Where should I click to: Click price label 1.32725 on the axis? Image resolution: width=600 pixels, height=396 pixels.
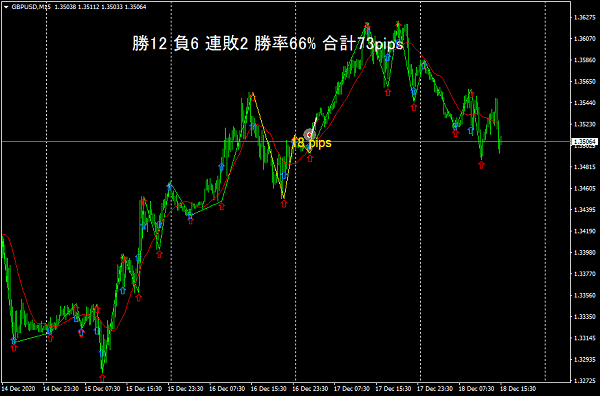pyautogui.click(x=585, y=381)
